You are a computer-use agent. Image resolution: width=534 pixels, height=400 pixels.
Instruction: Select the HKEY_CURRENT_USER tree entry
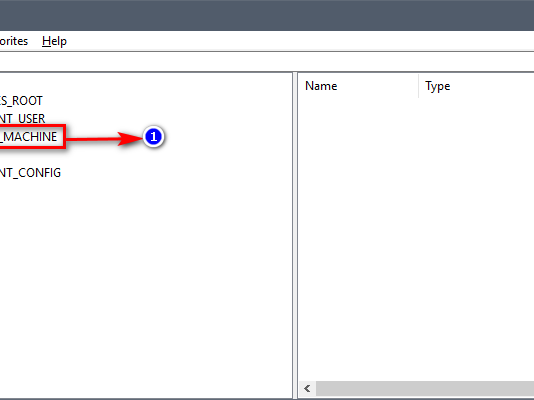[x=22, y=118]
